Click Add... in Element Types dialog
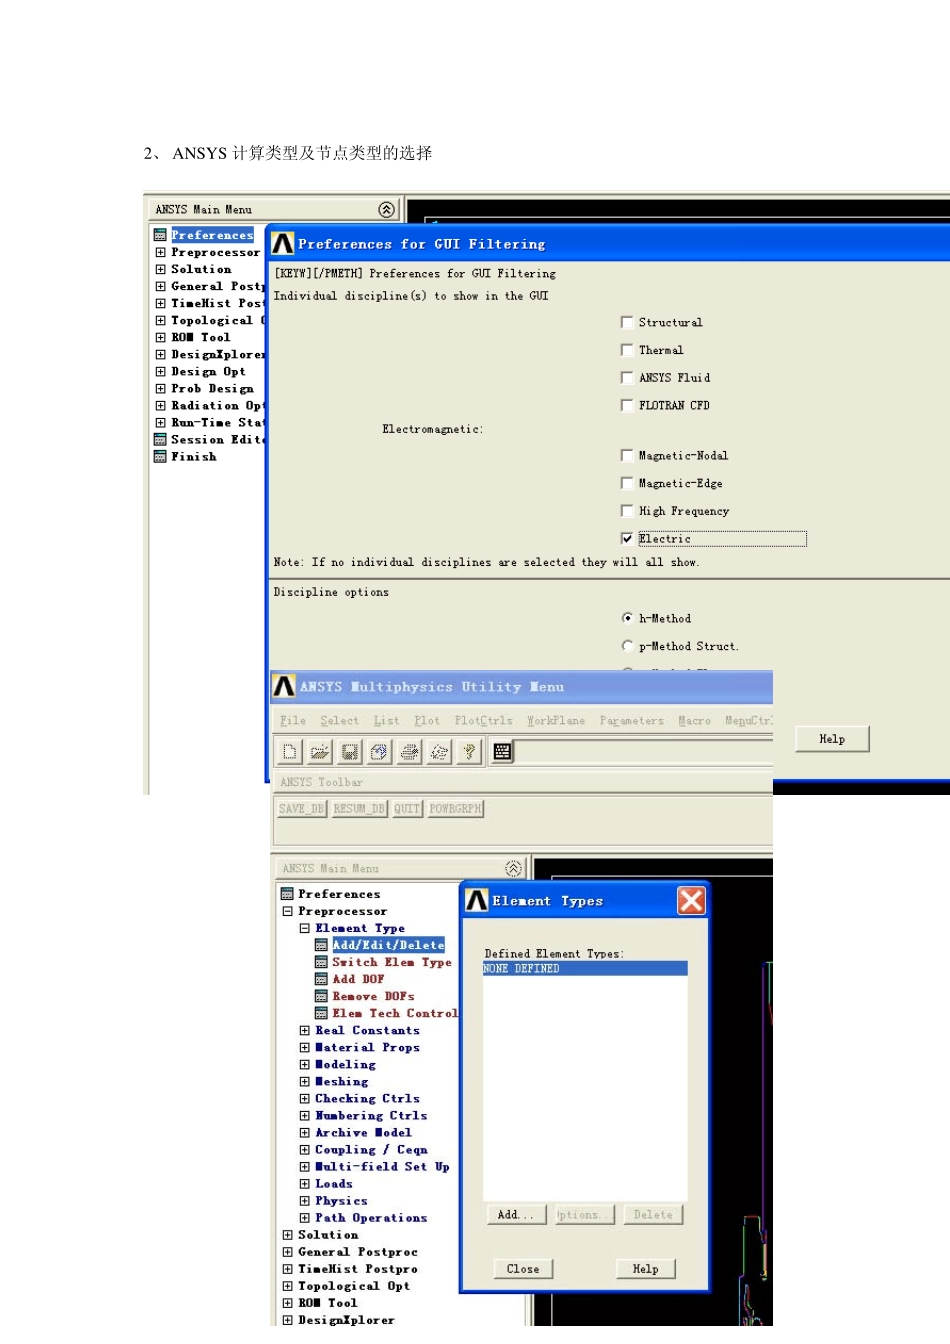 pos(517,1215)
